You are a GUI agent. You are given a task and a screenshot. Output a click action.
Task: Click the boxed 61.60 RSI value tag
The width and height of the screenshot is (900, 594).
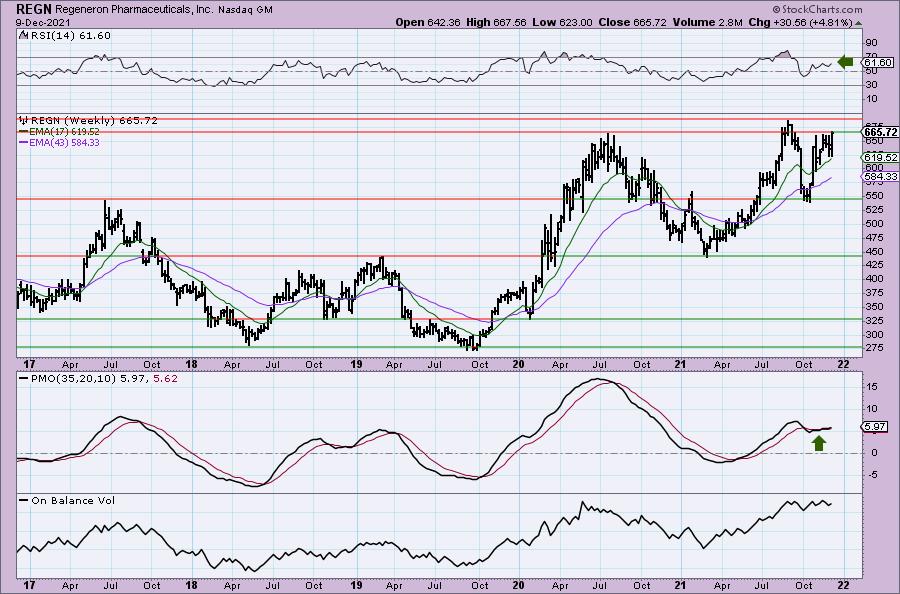pos(878,63)
